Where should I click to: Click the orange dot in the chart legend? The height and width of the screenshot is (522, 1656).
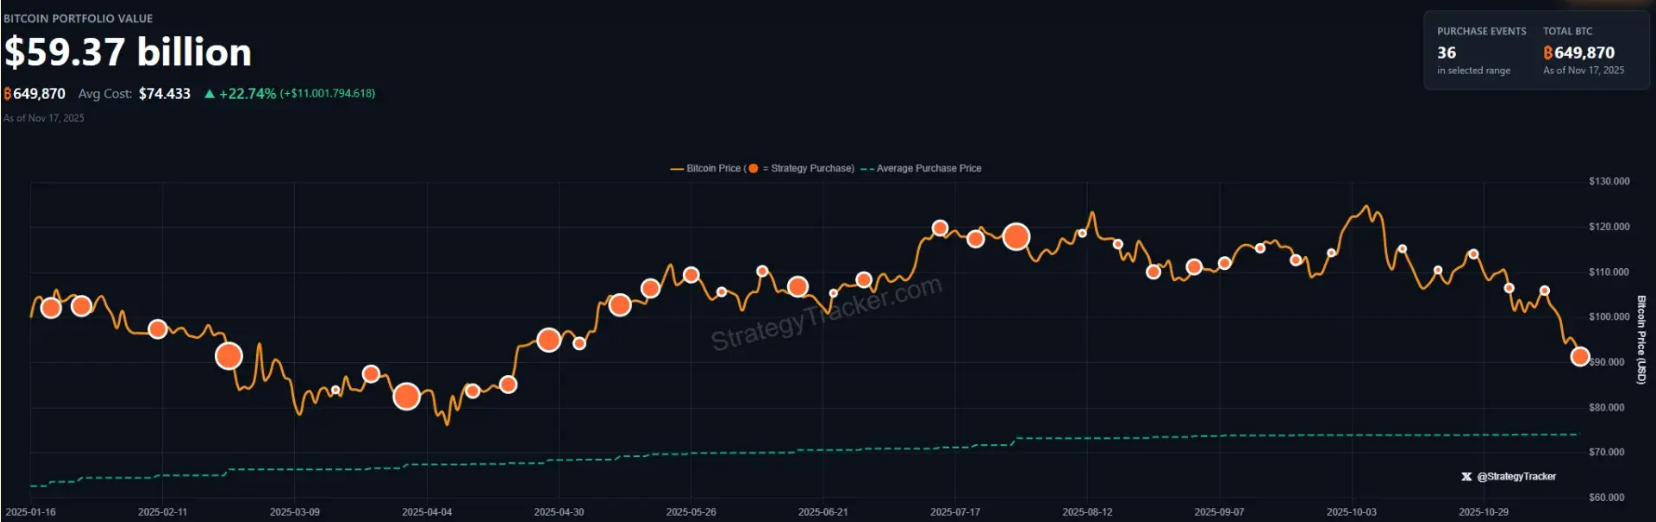(753, 168)
